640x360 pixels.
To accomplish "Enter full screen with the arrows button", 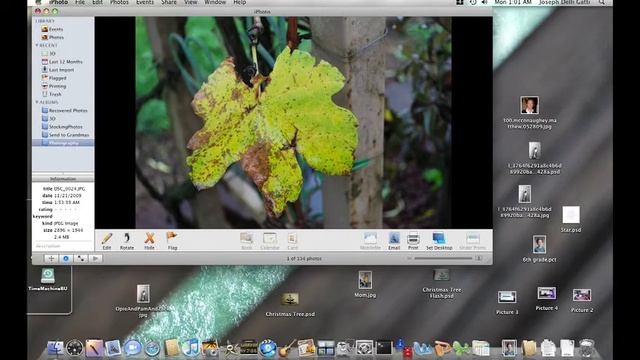I will tap(81, 258).
